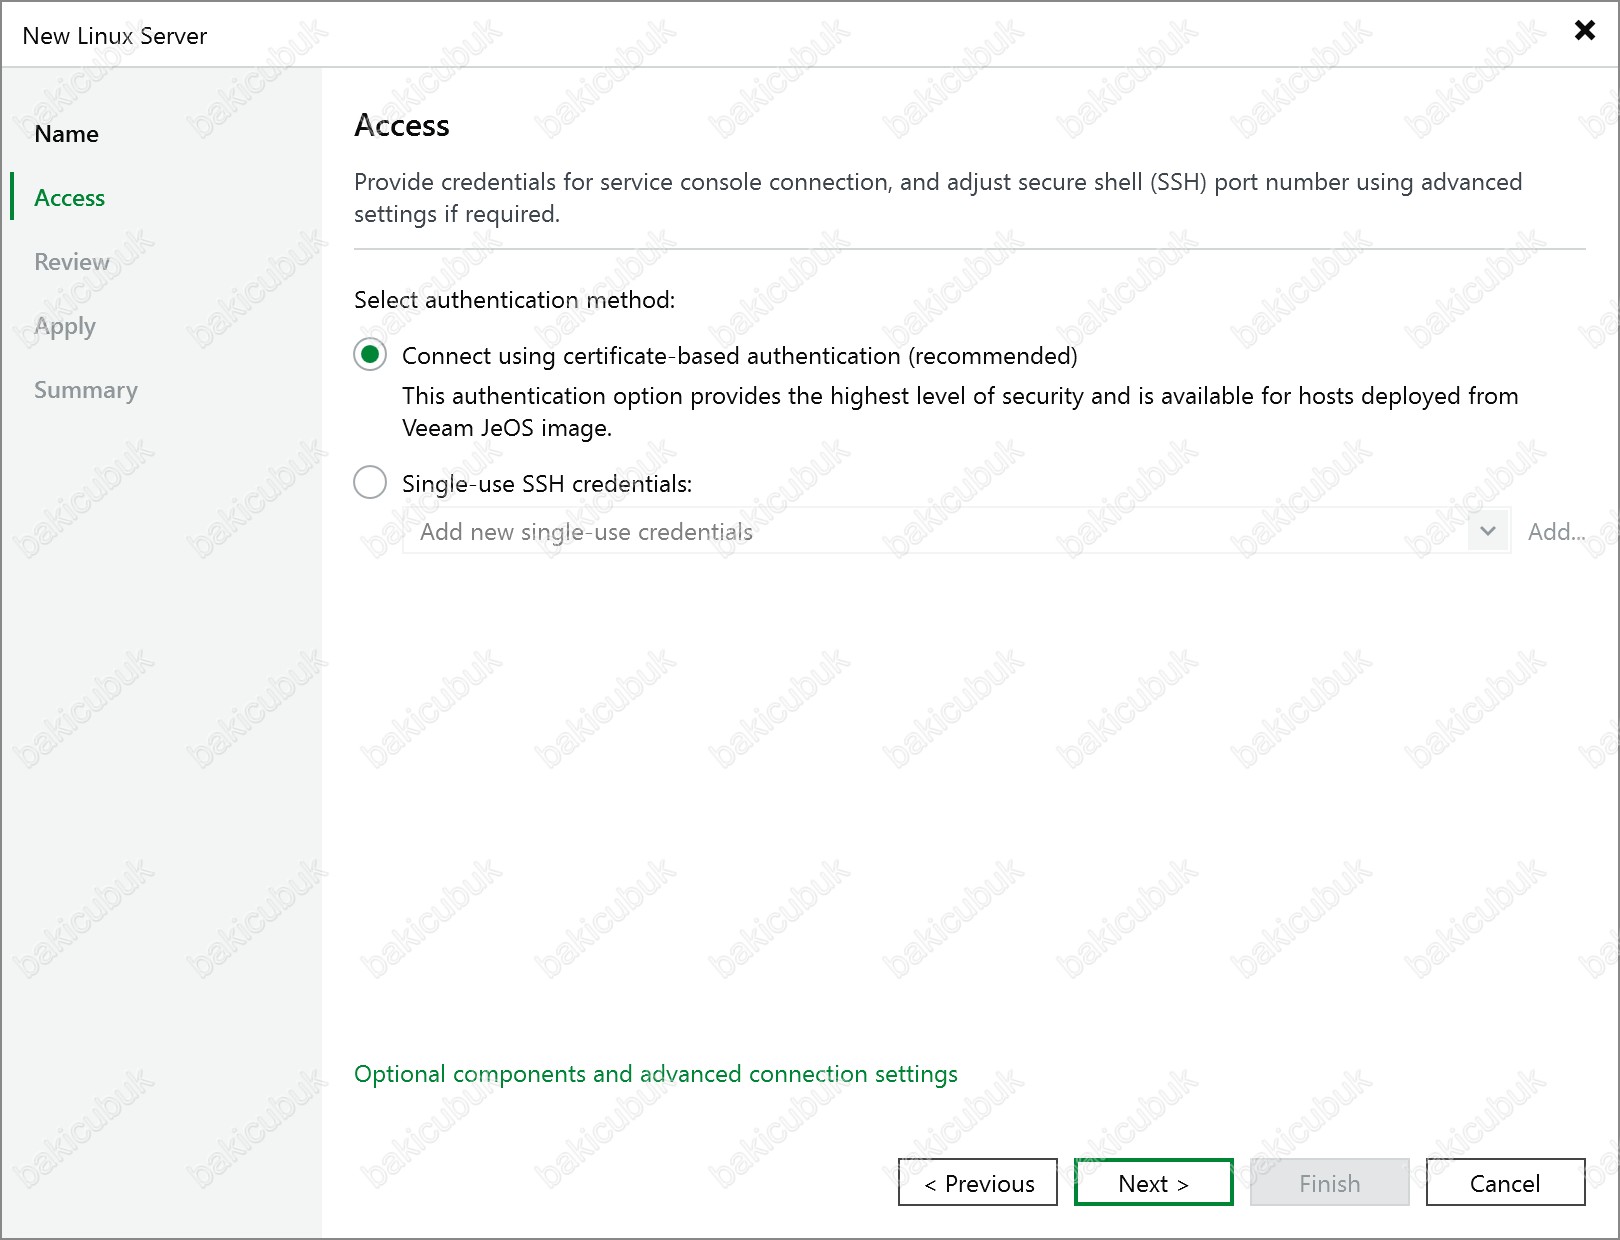1620x1240 pixels.
Task: Go back with the Previous button
Action: (x=977, y=1183)
